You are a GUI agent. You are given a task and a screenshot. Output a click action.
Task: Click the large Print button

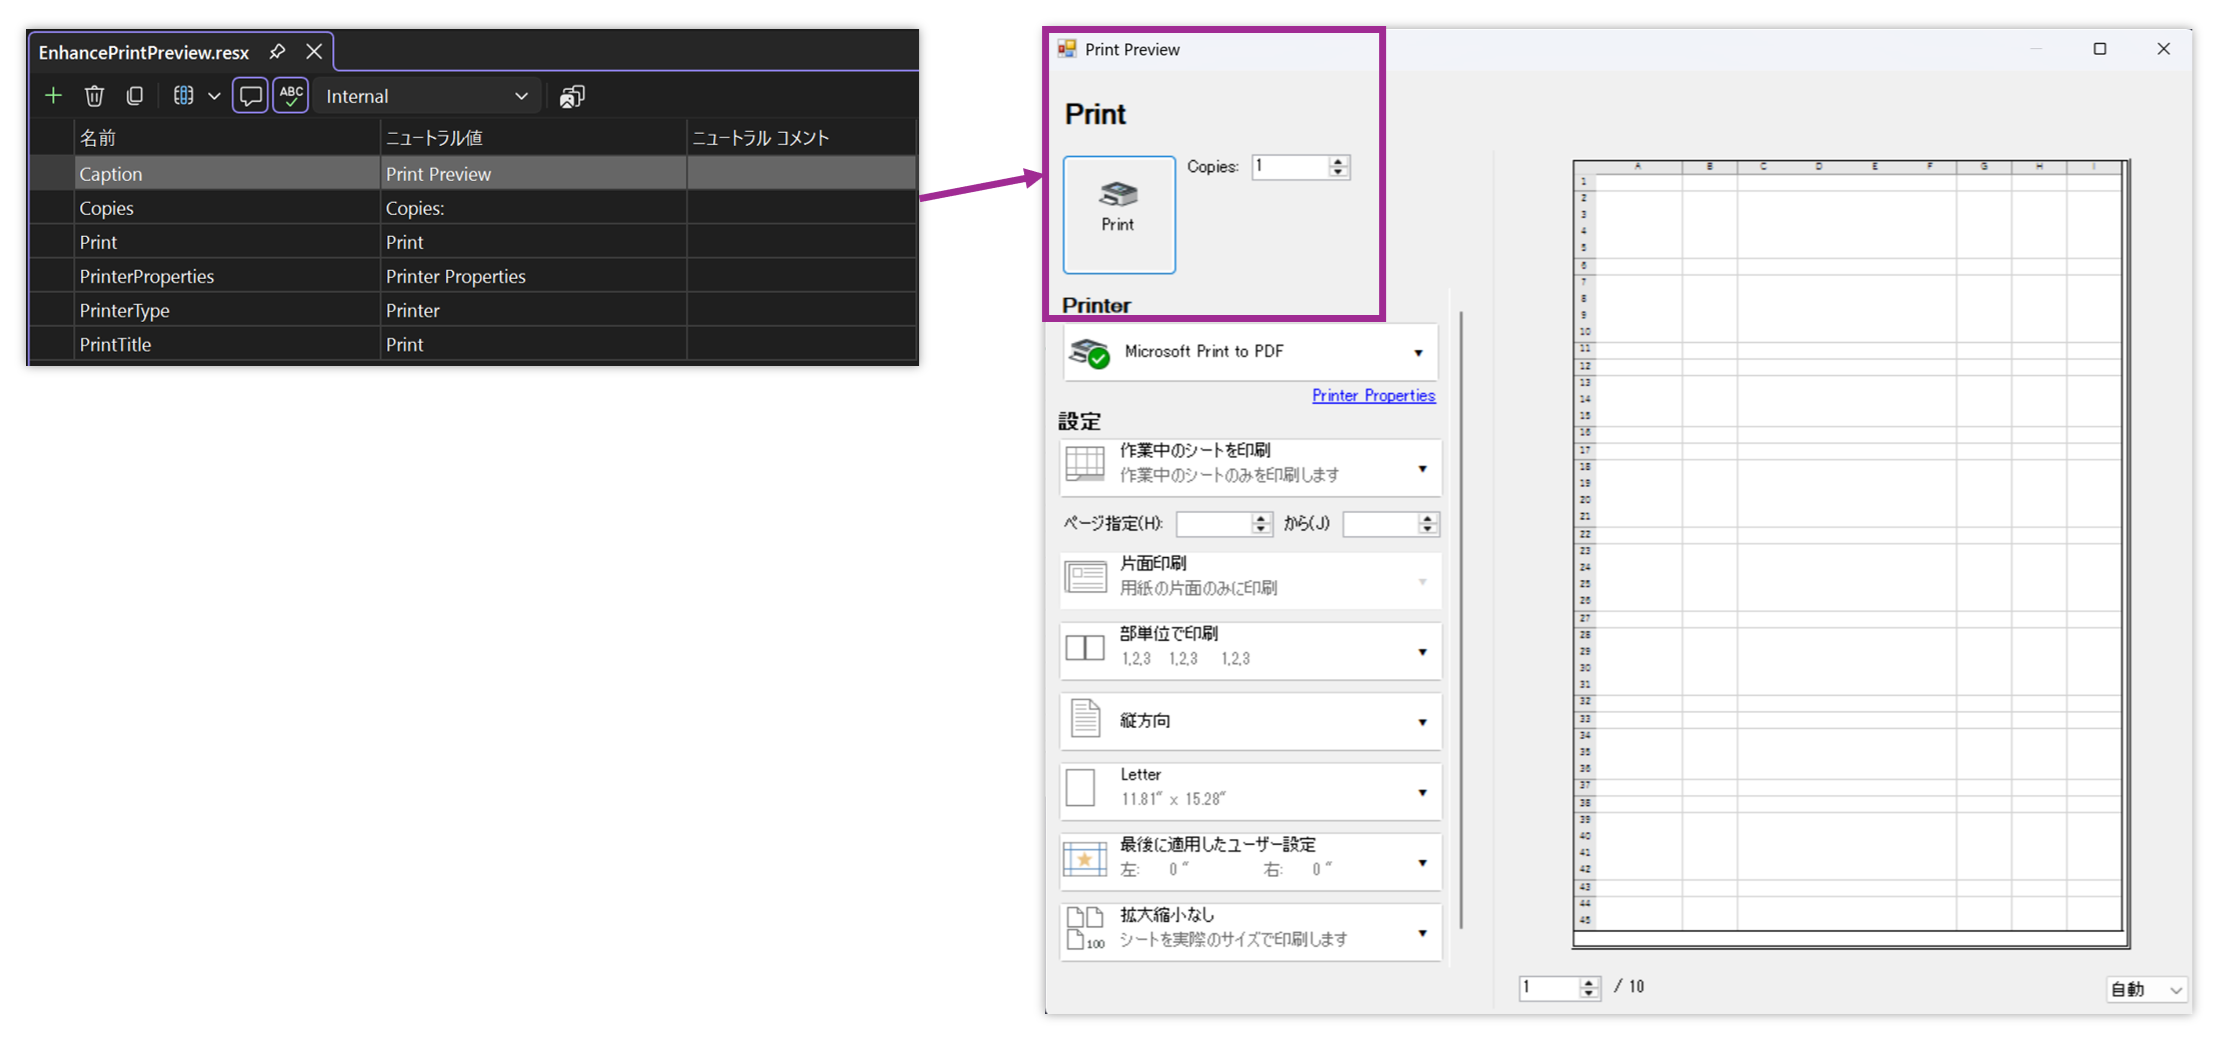pos(1119,214)
